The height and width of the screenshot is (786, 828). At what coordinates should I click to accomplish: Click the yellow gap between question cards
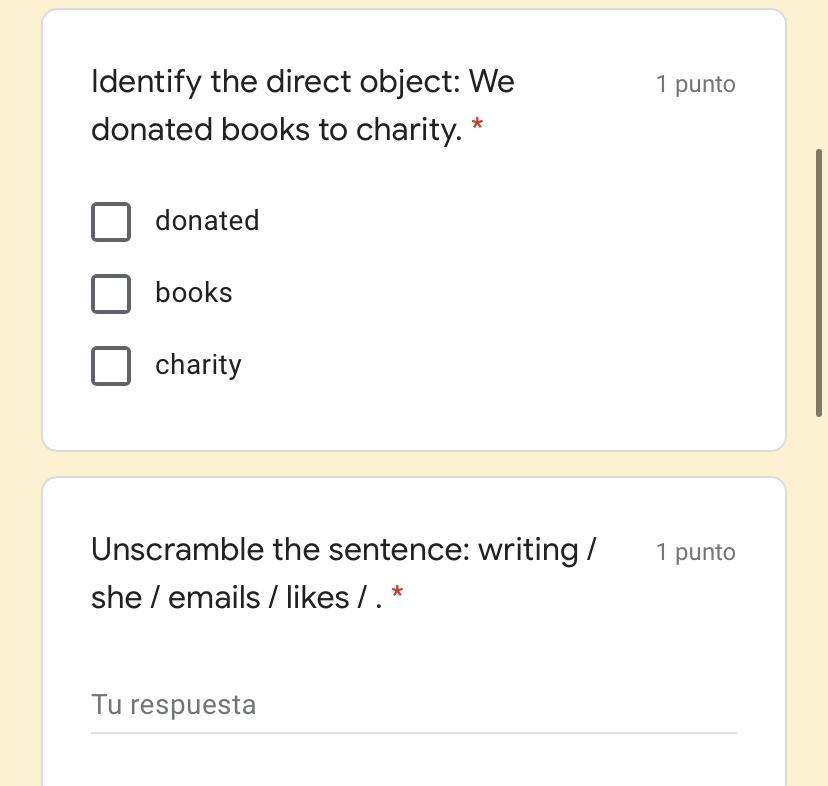point(413,464)
